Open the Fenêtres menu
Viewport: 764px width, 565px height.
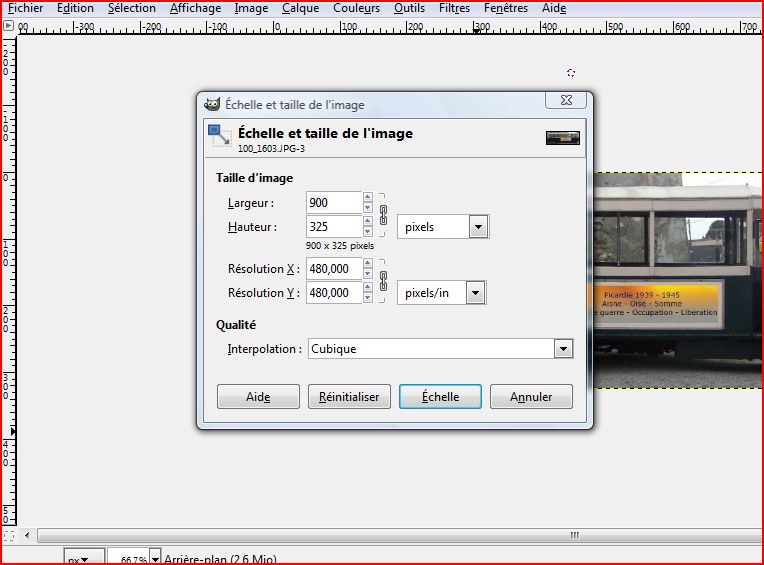tap(506, 8)
